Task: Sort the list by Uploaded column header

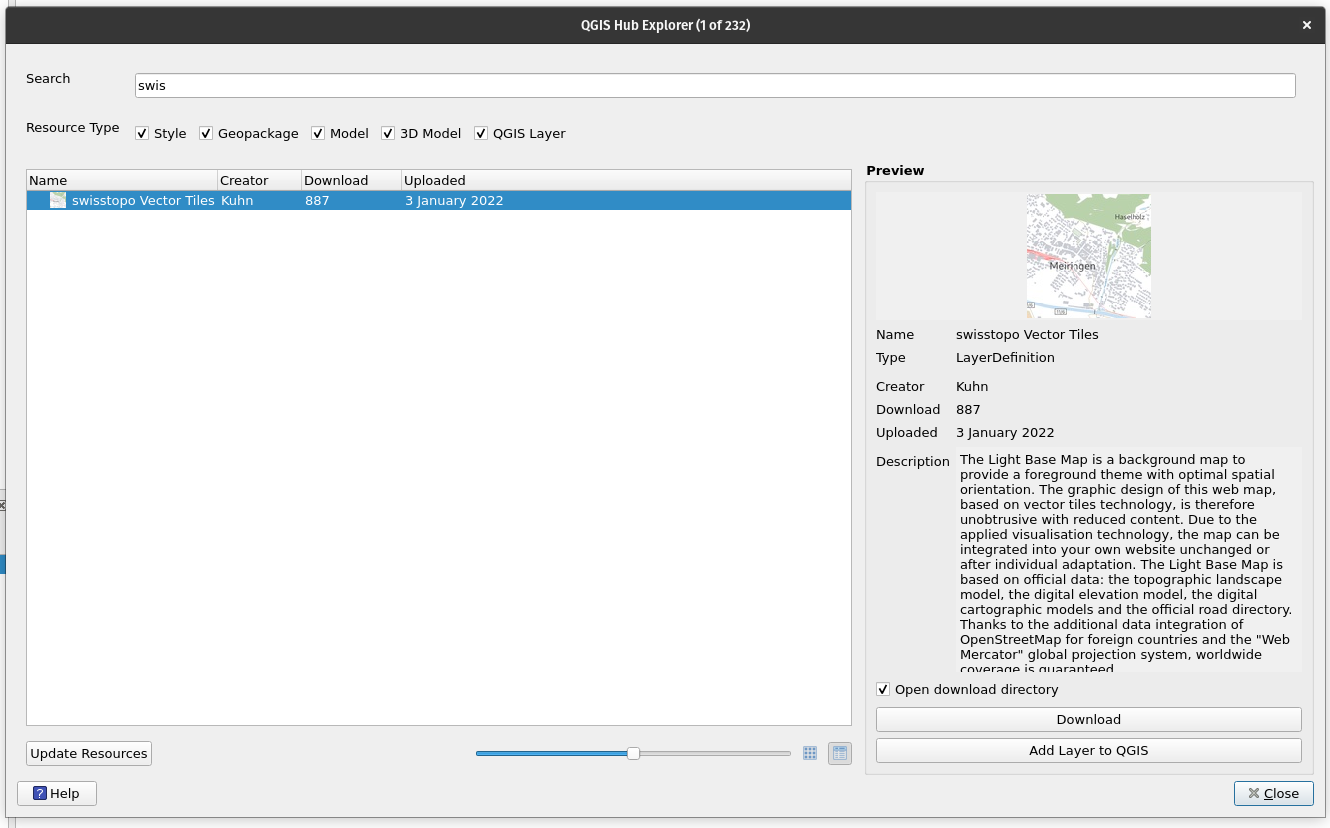Action: [x=626, y=180]
